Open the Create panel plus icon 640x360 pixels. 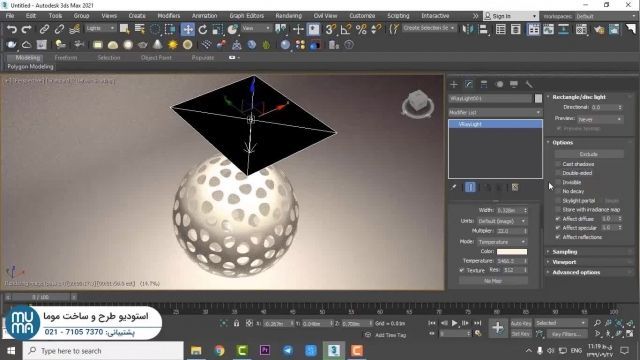[454, 84]
